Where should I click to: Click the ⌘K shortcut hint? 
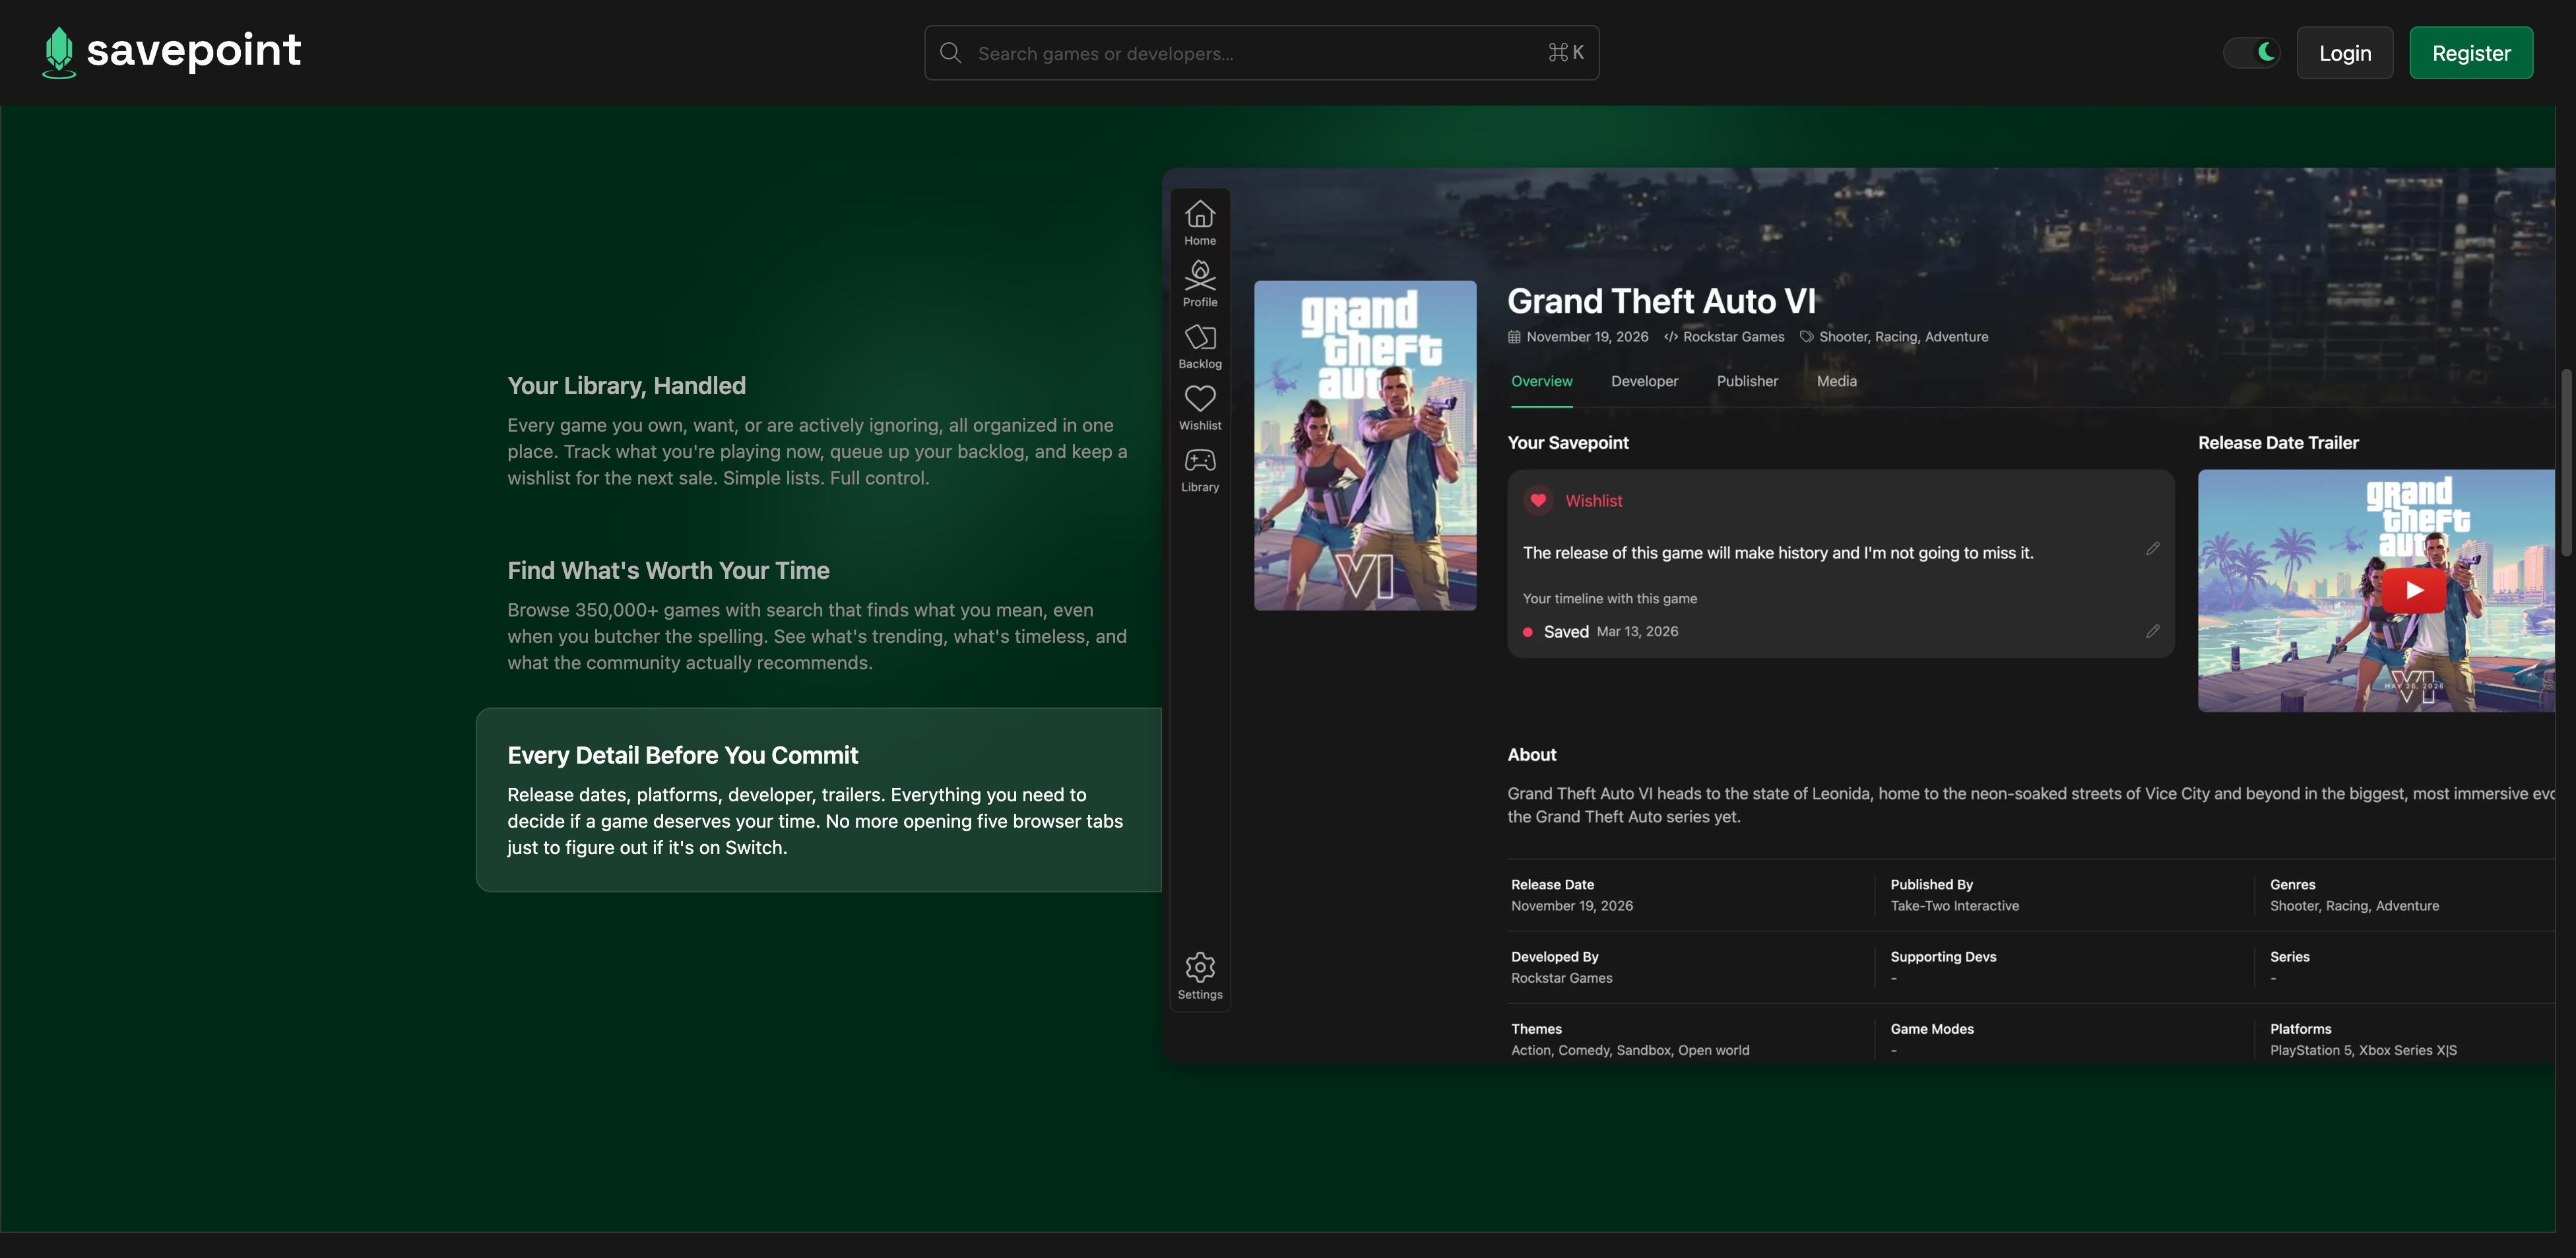pos(1565,53)
